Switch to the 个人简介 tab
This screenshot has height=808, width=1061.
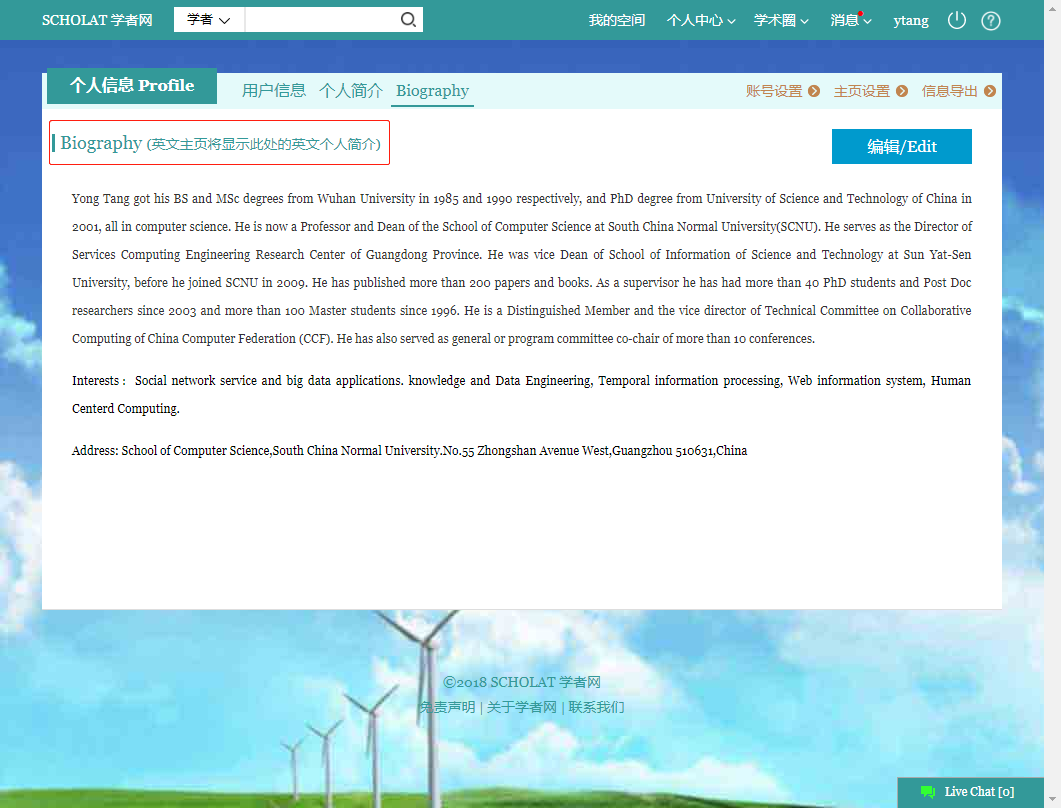[351, 91]
